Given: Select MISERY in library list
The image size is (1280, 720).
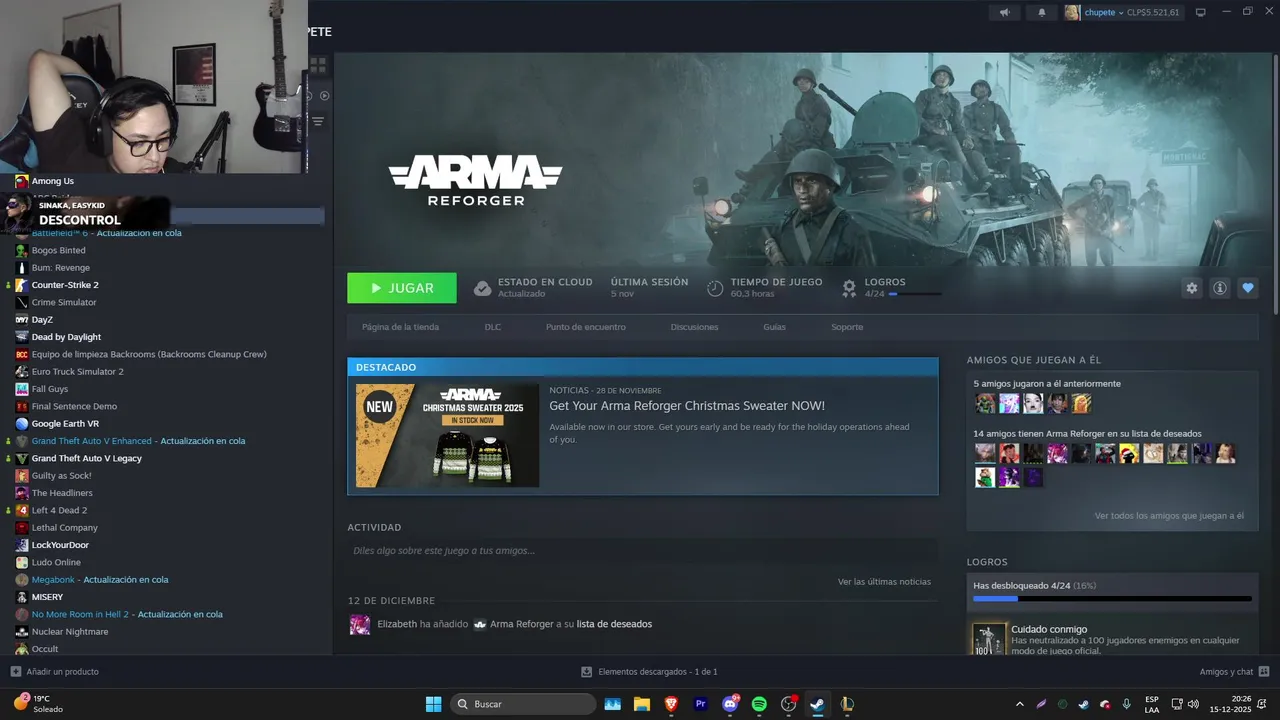Looking at the screenshot, I should click(47, 597).
